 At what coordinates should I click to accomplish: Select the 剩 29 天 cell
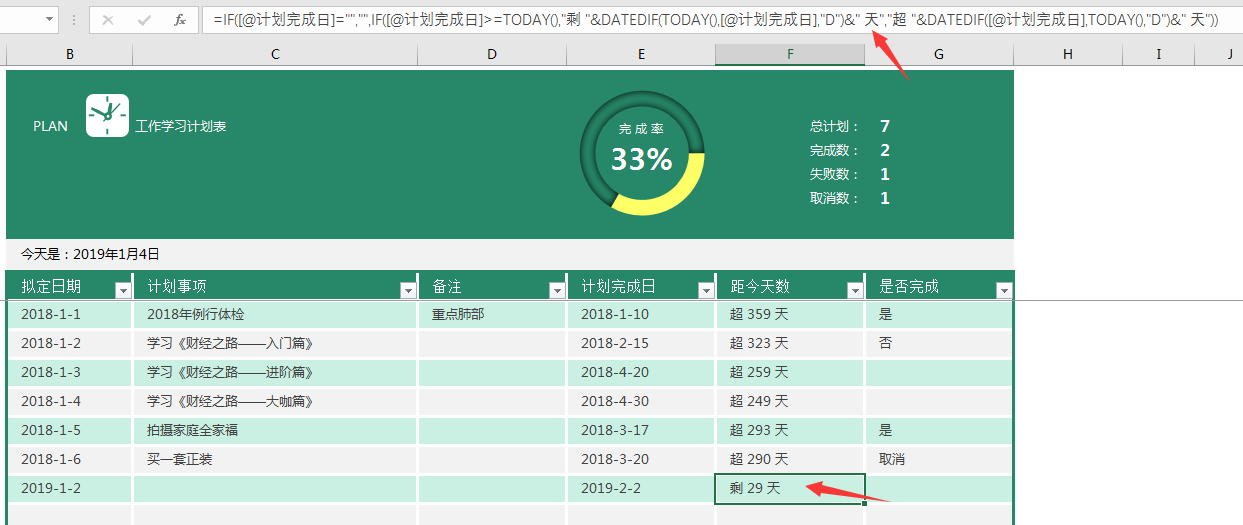[790, 488]
